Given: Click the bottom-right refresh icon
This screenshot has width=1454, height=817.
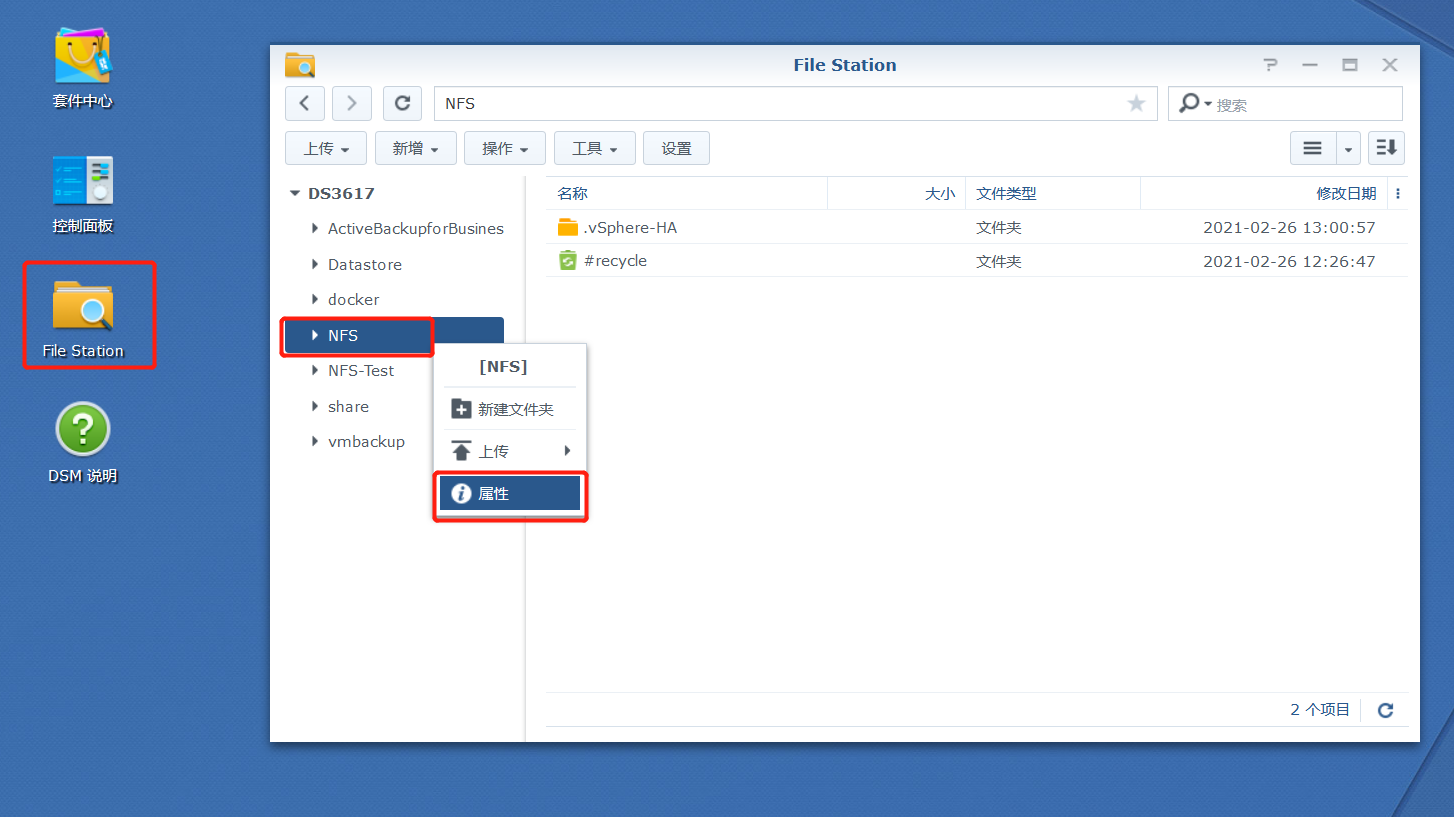Looking at the screenshot, I should 1385,710.
